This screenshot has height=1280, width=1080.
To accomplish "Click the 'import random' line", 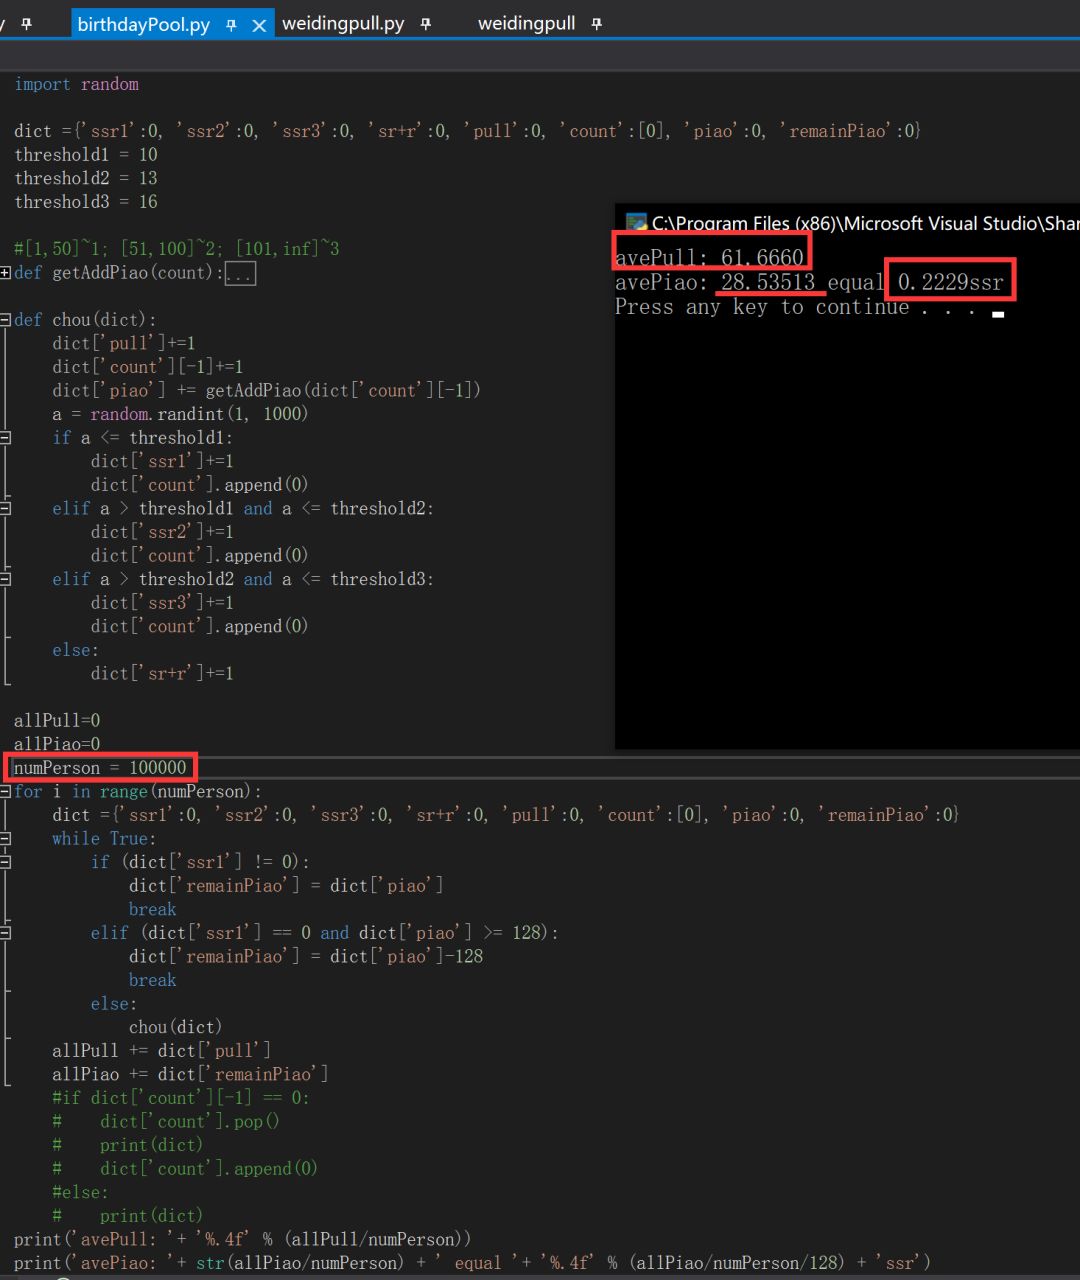I will pyautogui.click(x=76, y=84).
